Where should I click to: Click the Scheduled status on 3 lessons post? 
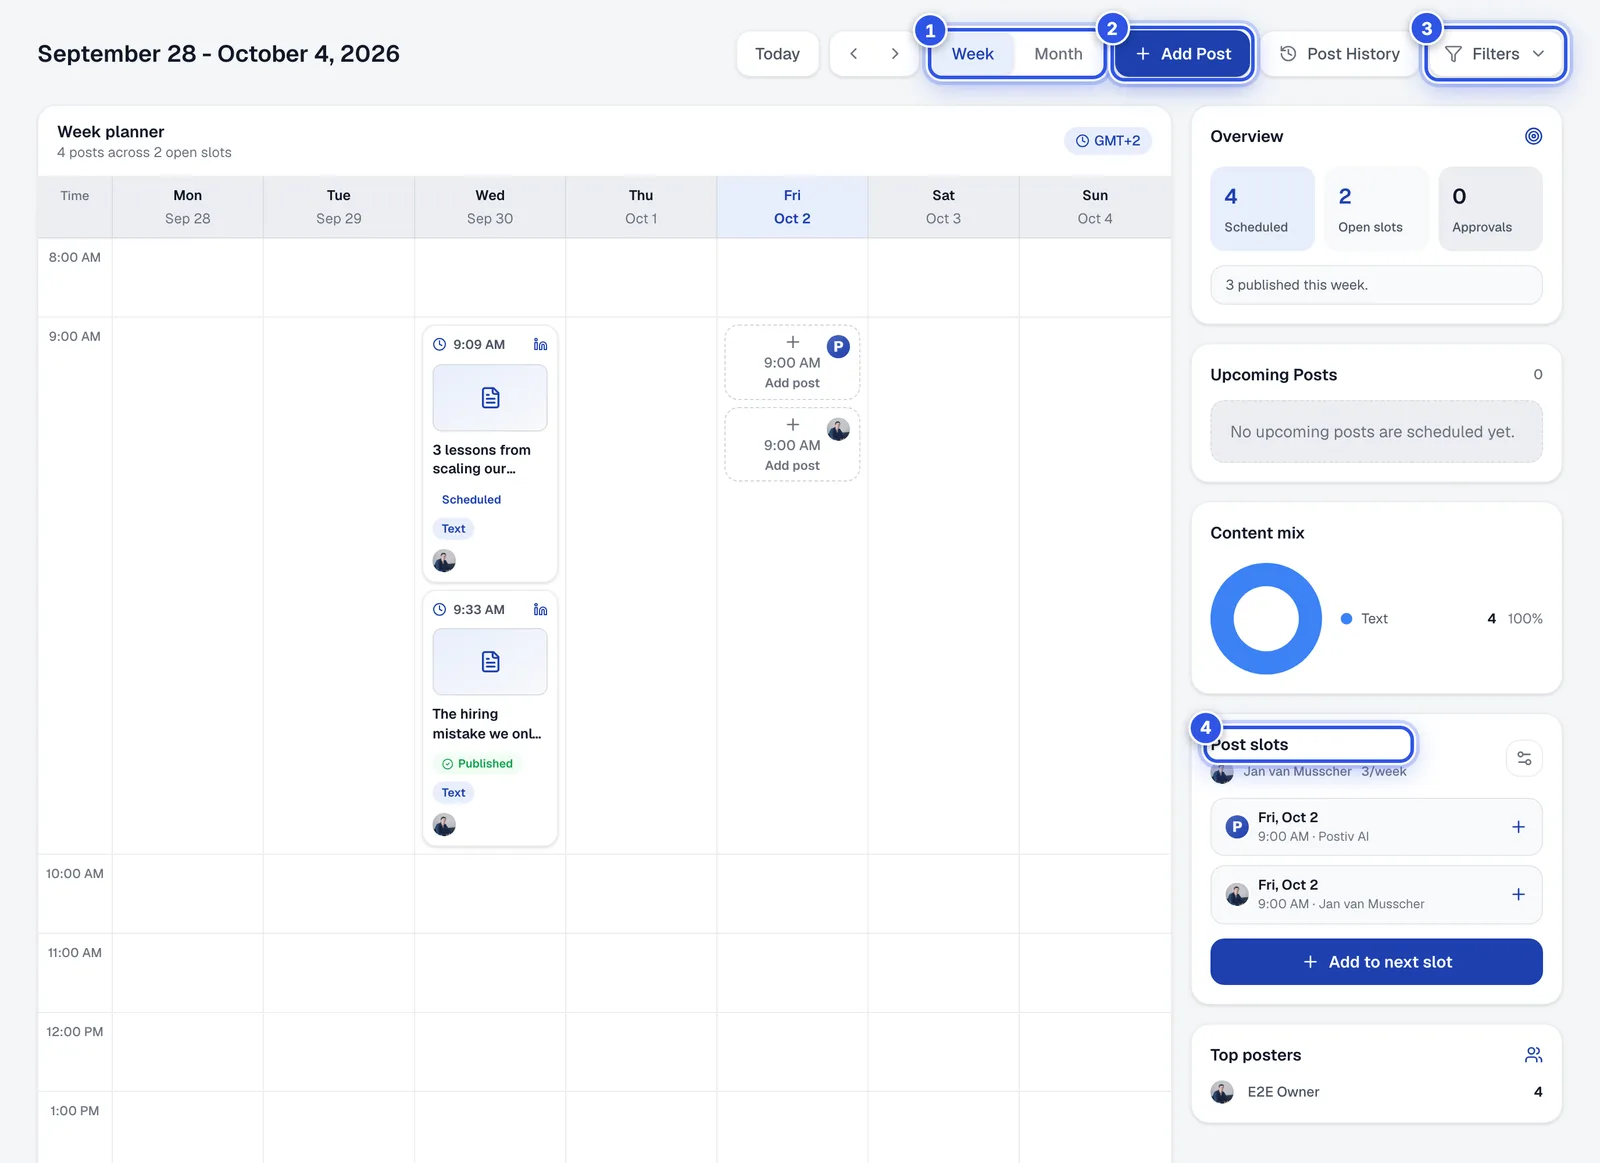(x=471, y=500)
